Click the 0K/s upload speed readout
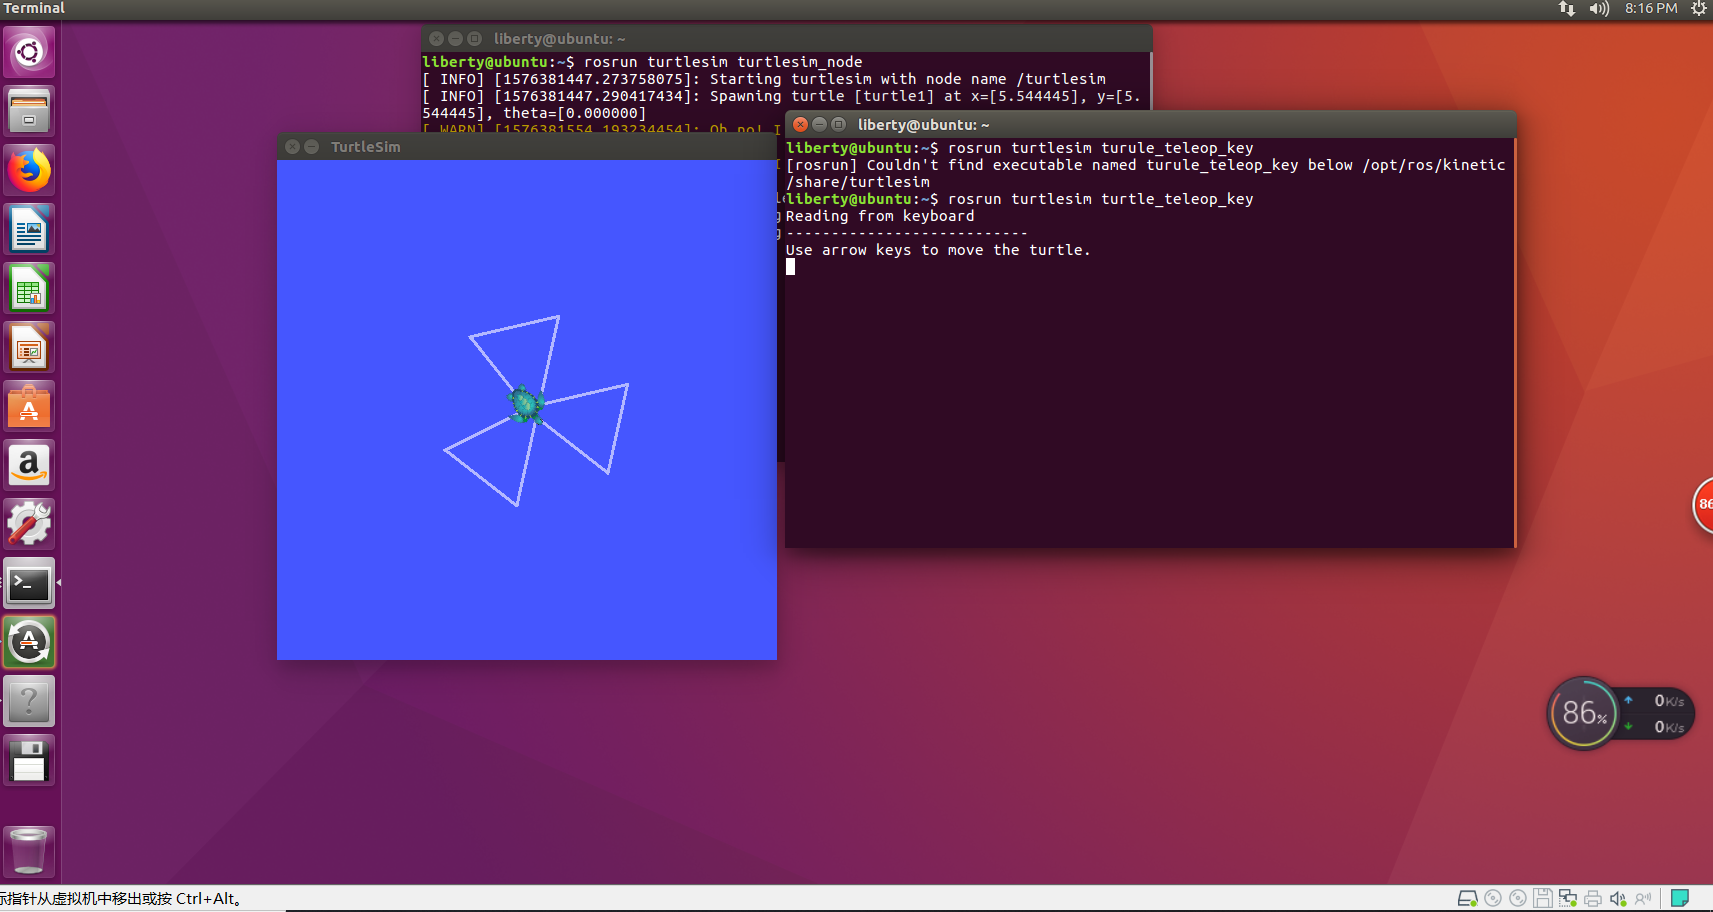This screenshot has width=1713, height=912. click(1668, 701)
